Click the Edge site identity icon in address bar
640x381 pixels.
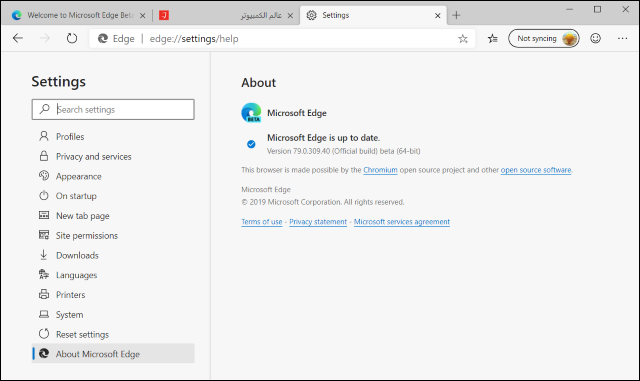[x=103, y=38]
